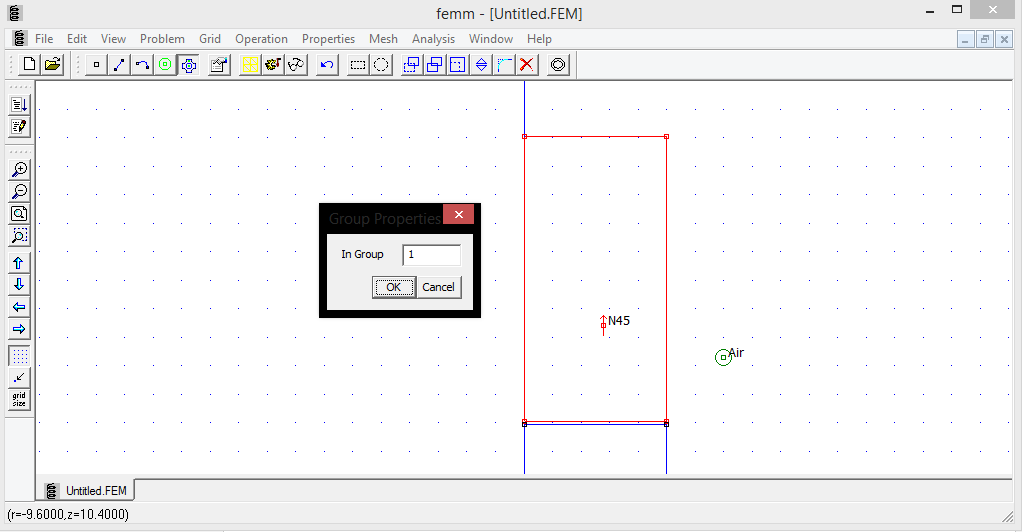
Task: Click the FEMM icon in menu bar
Action: pos(20,39)
